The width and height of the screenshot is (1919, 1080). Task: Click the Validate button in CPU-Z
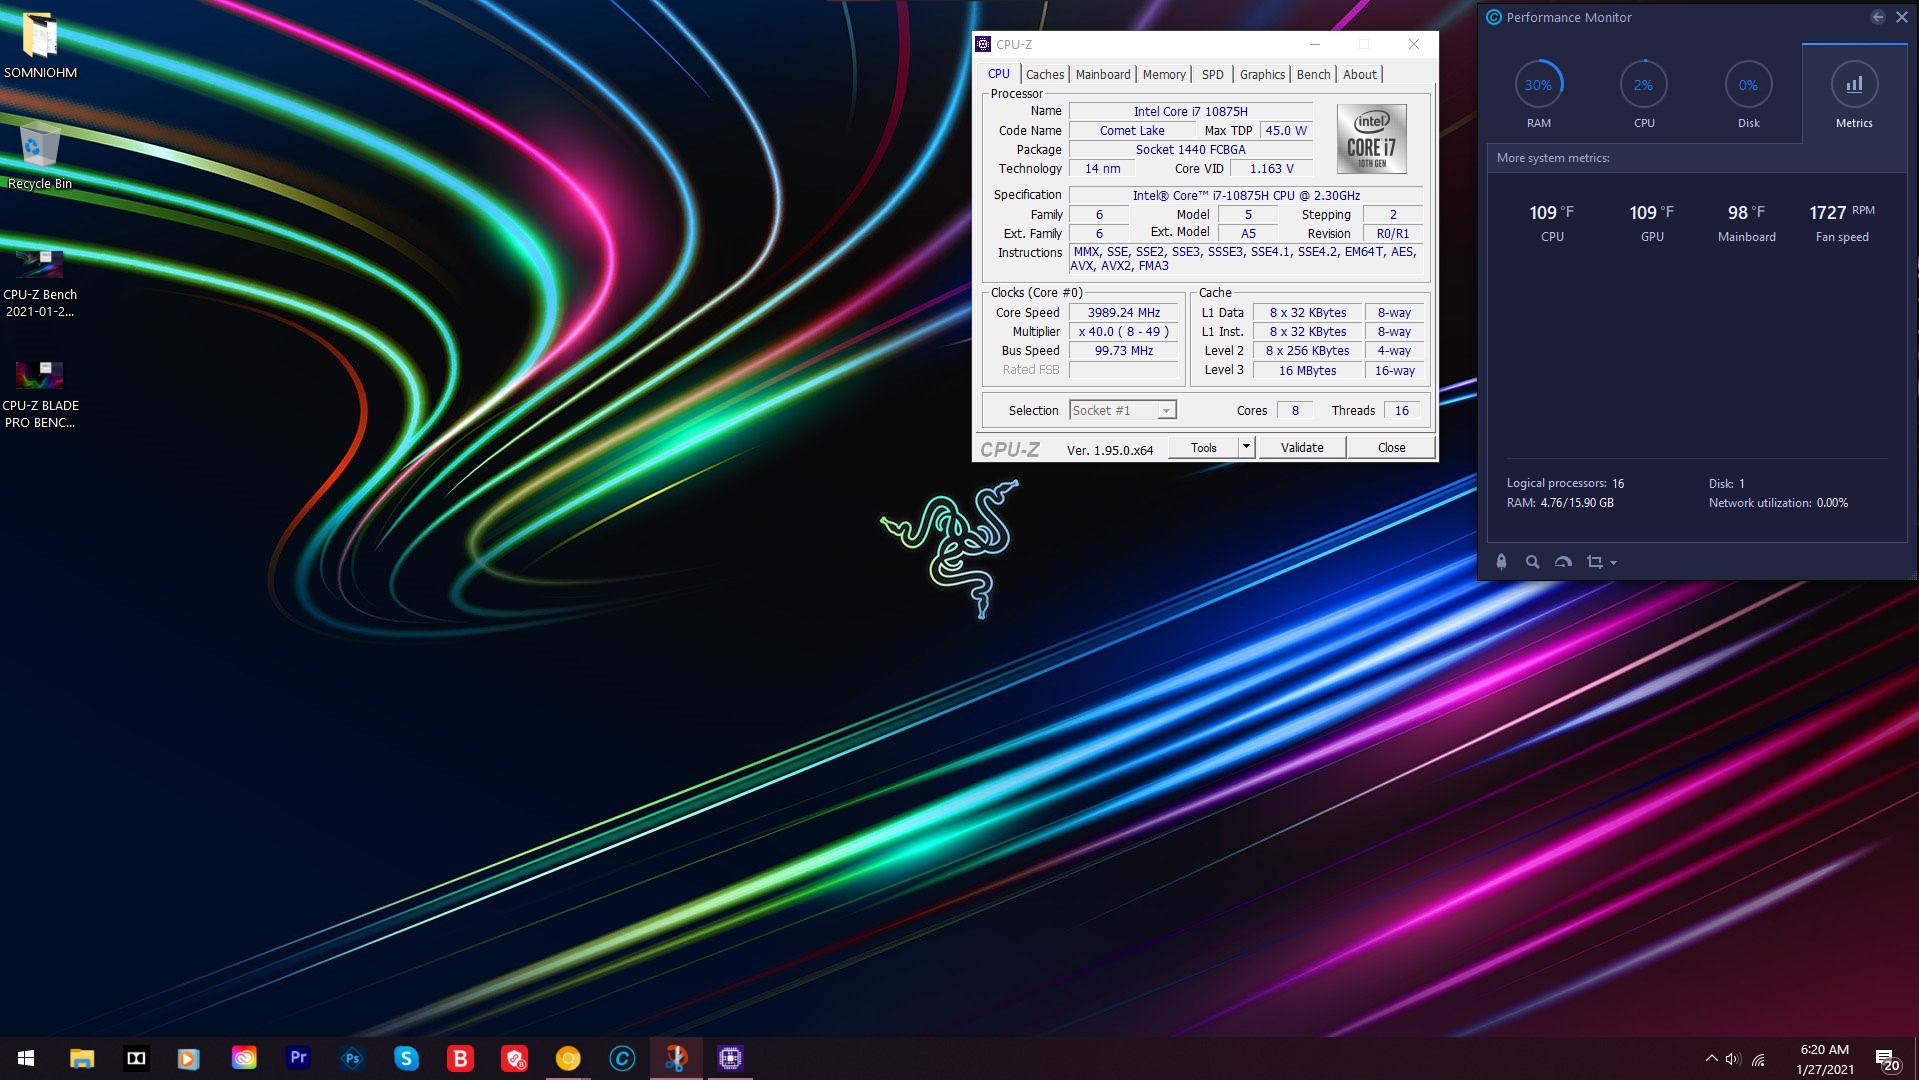[1302, 447]
